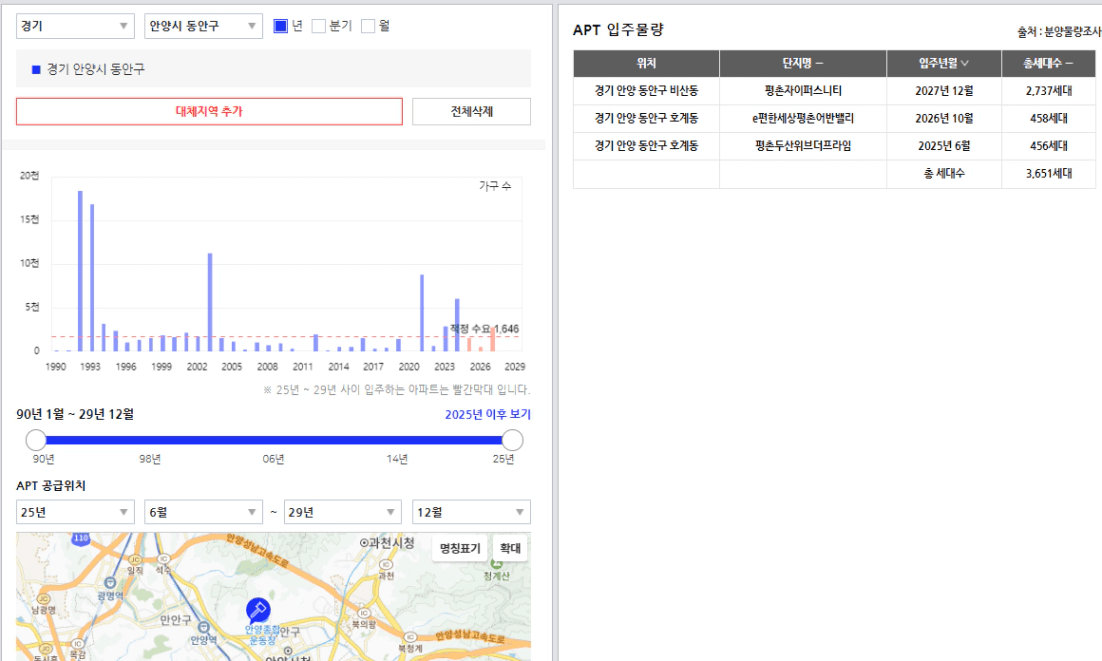Image resolution: width=1102 pixels, height=661 pixels.
Task: Sort table by 단지명 column header
Action: tap(803, 63)
